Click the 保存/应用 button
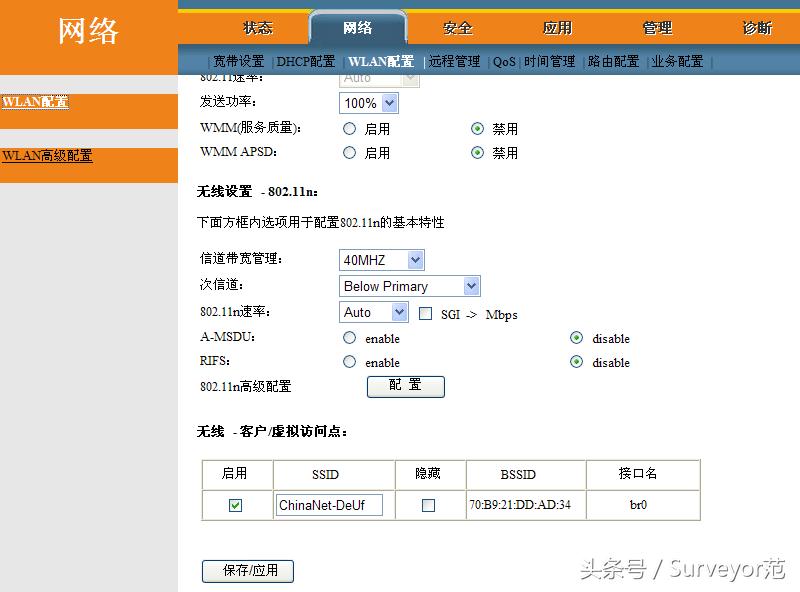The image size is (800, 592). coord(247,571)
